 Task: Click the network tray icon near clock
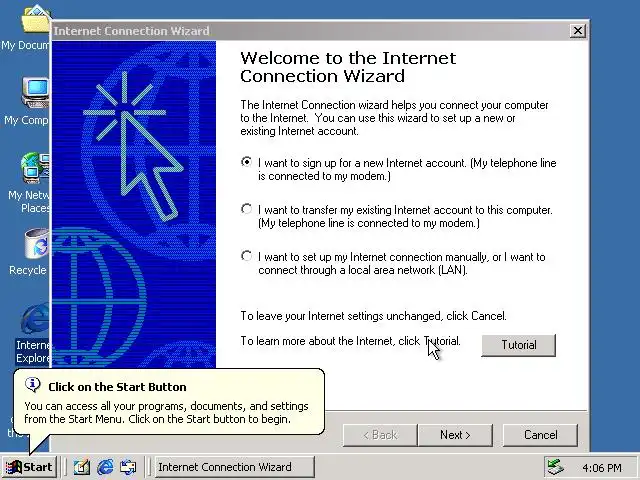[x=556, y=467]
